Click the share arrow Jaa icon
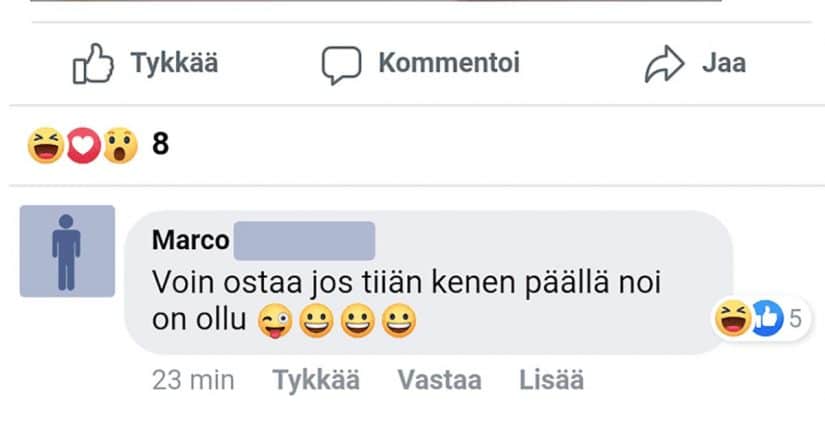The width and height of the screenshot is (825, 432). click(665, 64)
